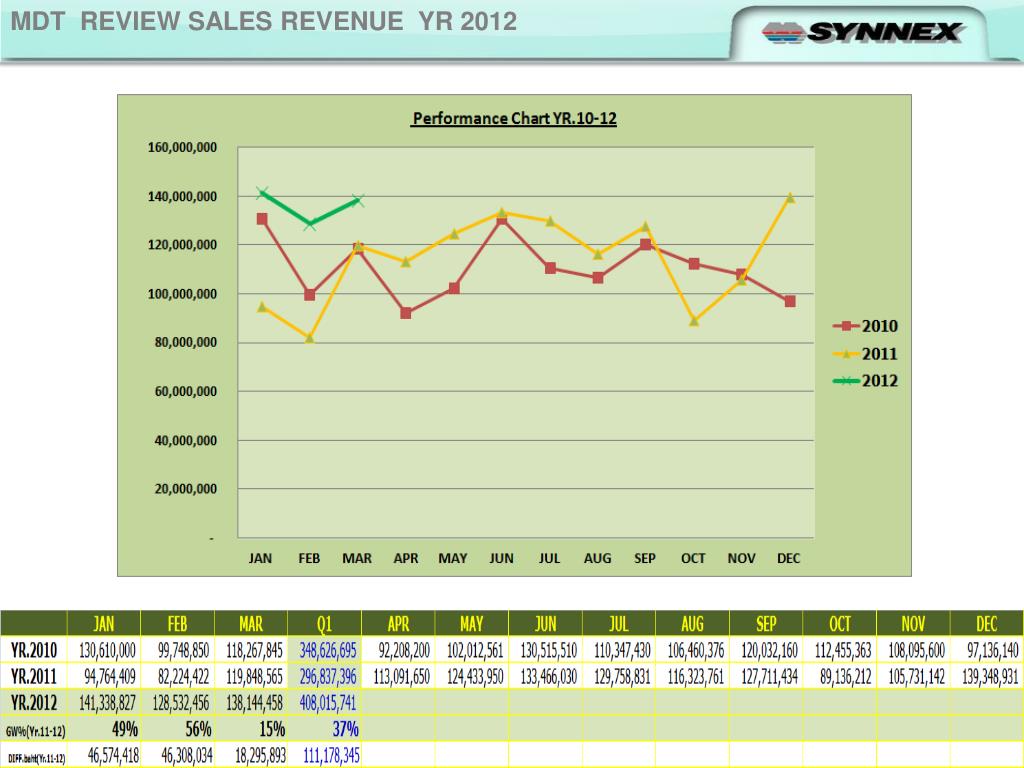Click the 80,000,000 axis label
Viewport: 1024px width, 768px height.
click(x=185, y=342)
